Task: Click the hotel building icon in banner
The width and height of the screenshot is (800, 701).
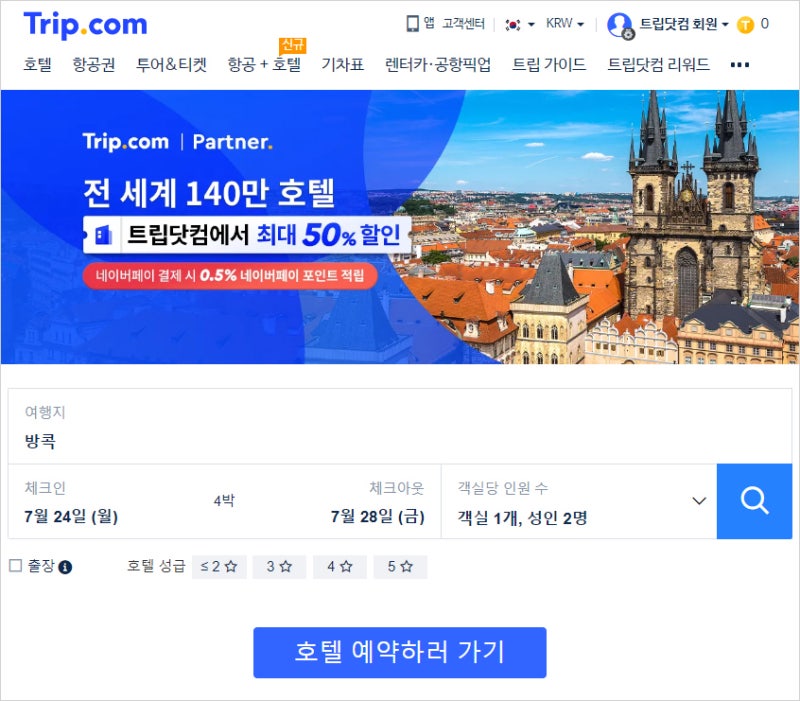Action: (x=103, y=235)
